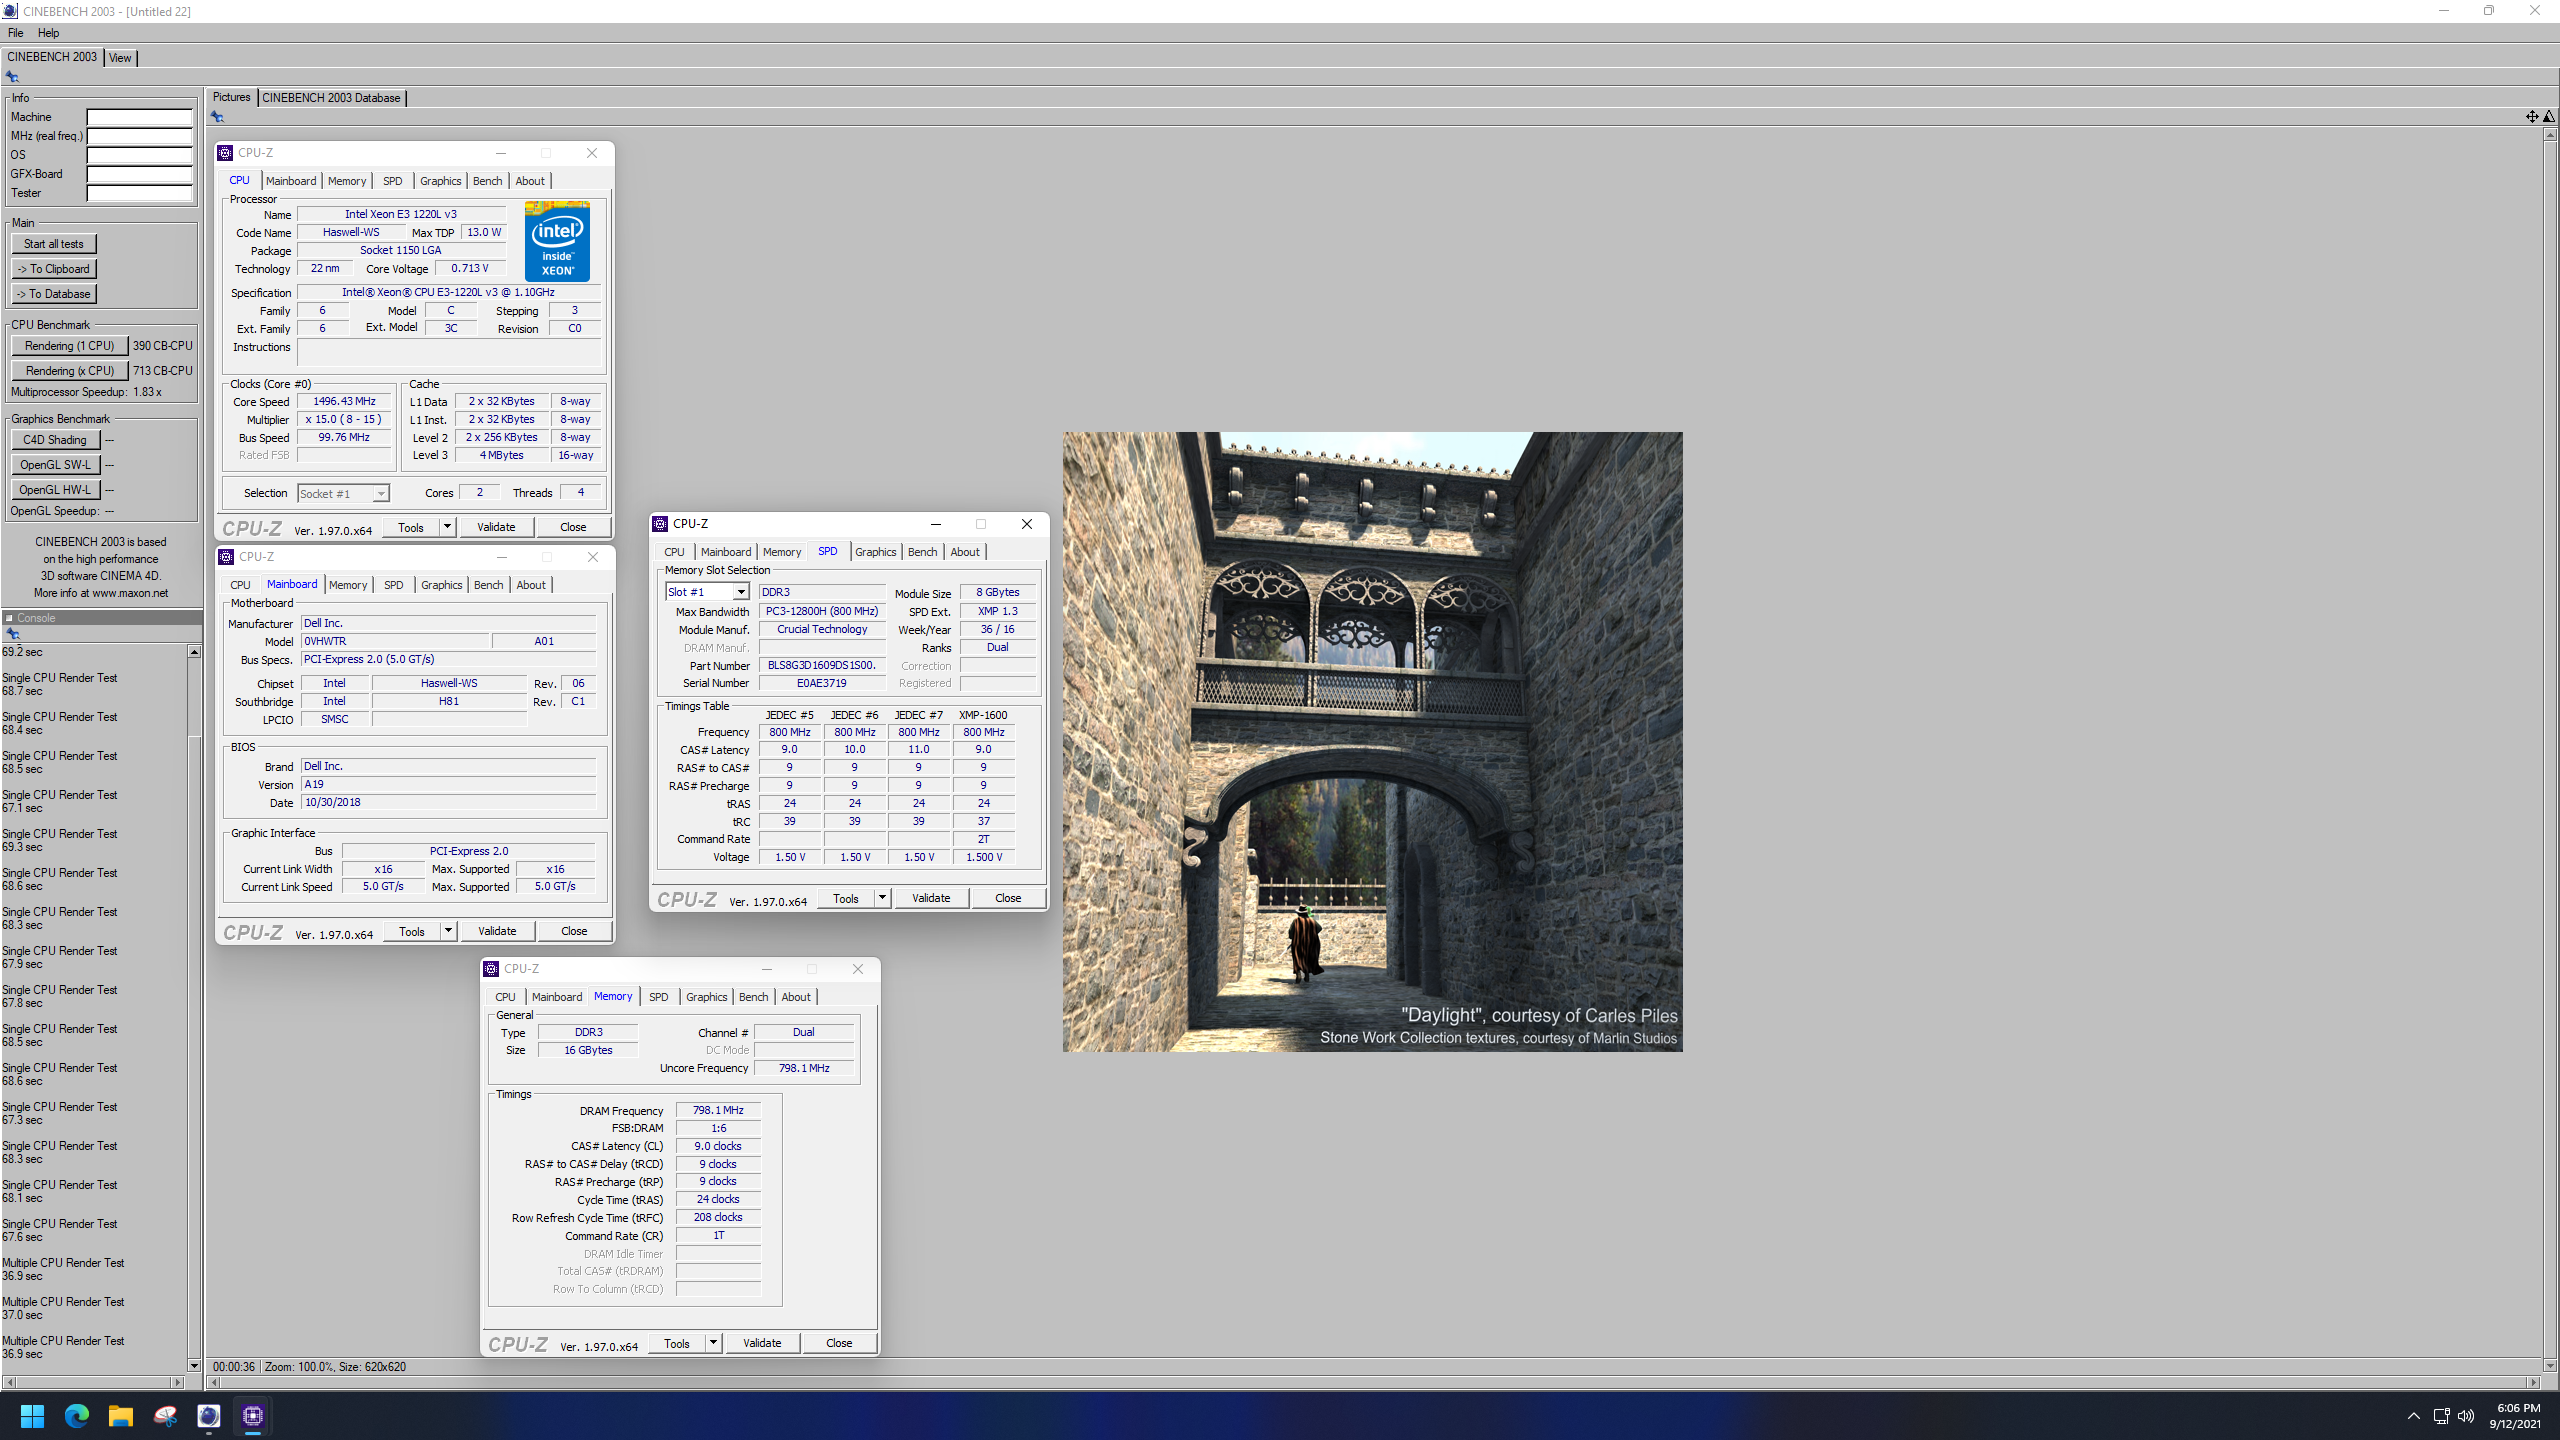Click the Core Speed value 1496.43 MHz
The image size is (2560, 1440).
coord(344,401)
